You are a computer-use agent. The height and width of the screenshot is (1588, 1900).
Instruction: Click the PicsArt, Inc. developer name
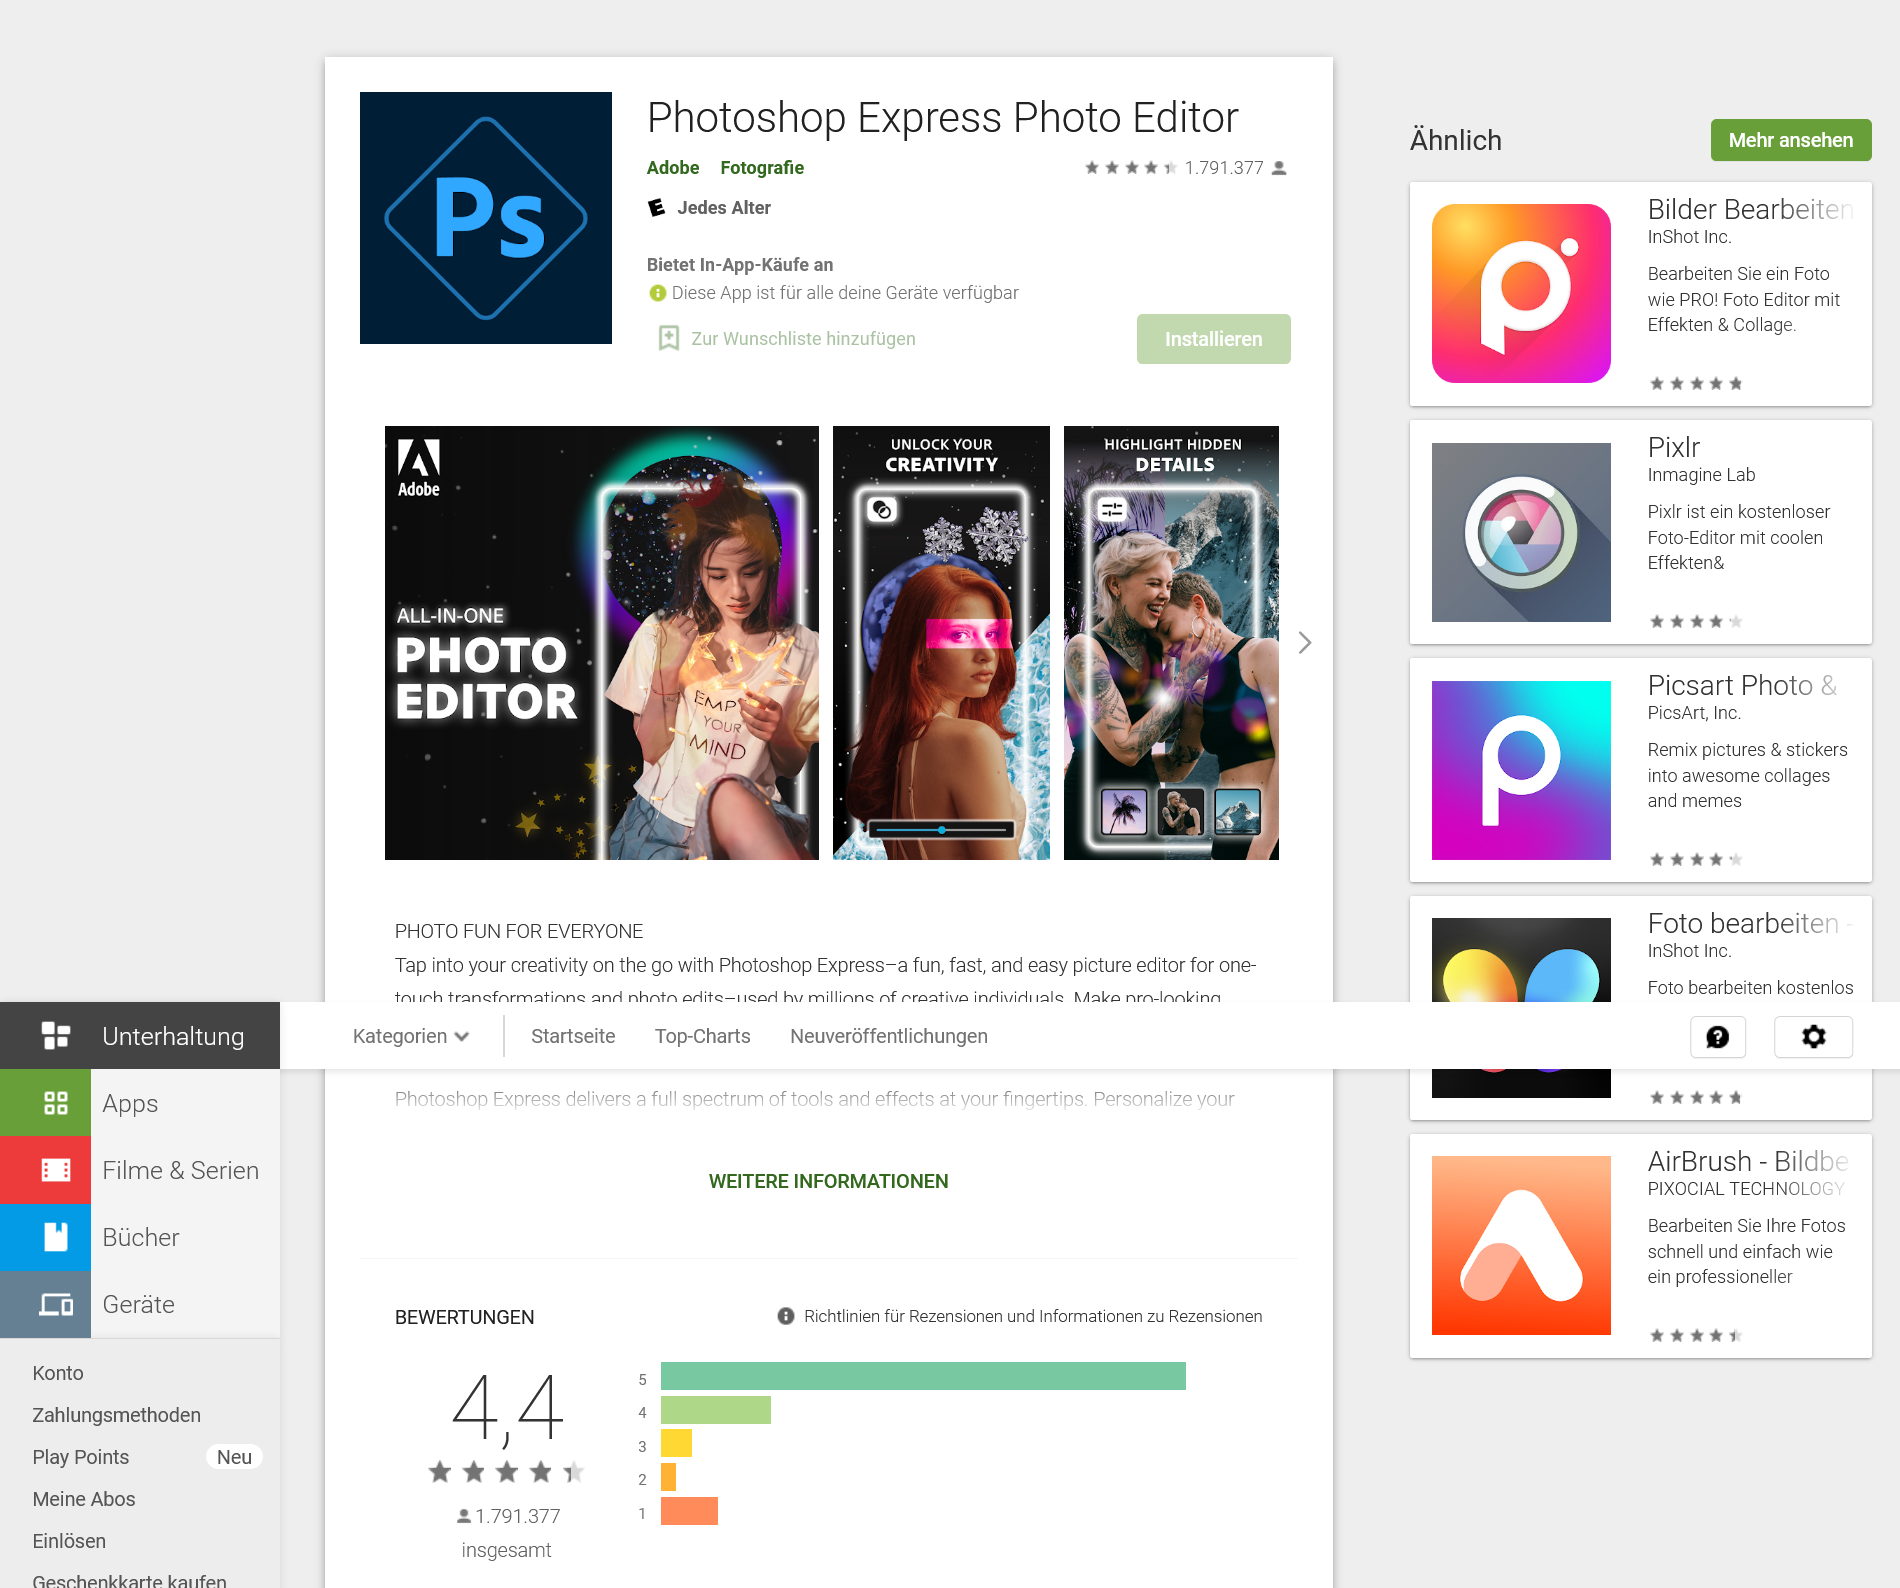[1694, 713]
